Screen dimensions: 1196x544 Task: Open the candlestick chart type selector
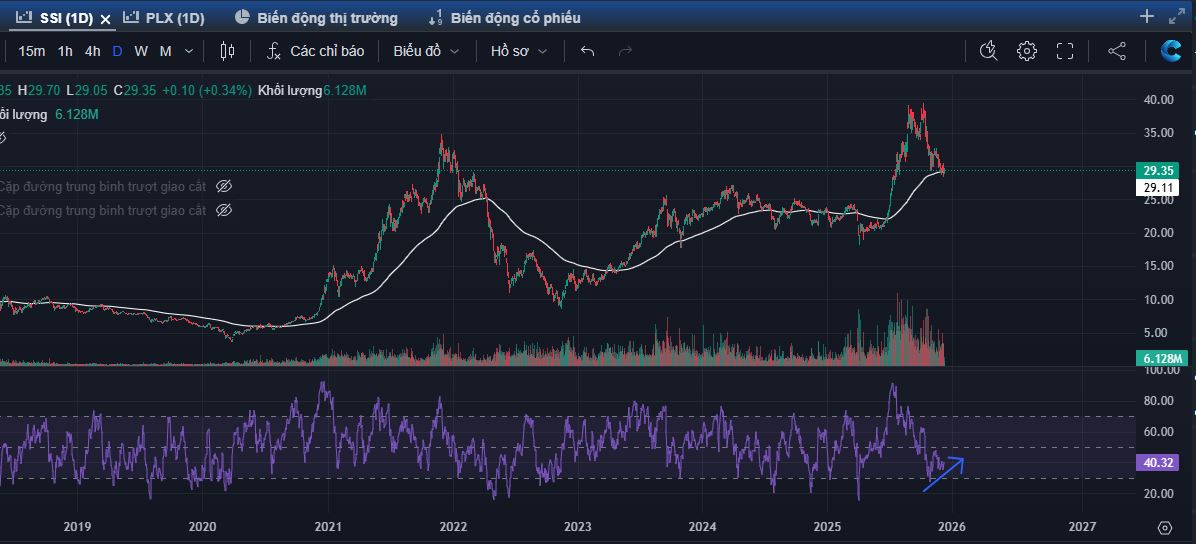point(227,51)
